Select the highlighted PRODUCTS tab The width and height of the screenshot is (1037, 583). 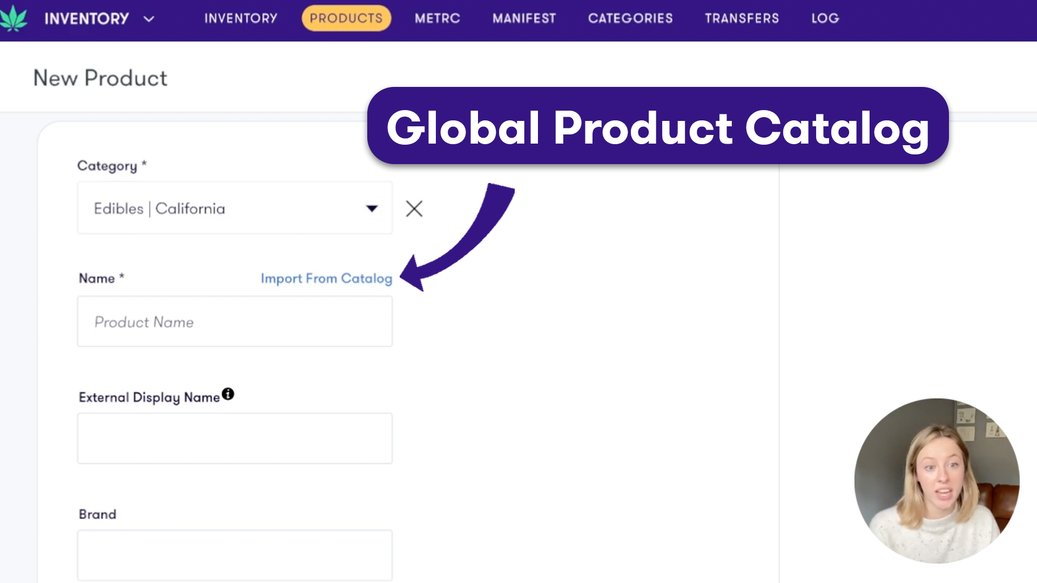click(x=346, y=18)
